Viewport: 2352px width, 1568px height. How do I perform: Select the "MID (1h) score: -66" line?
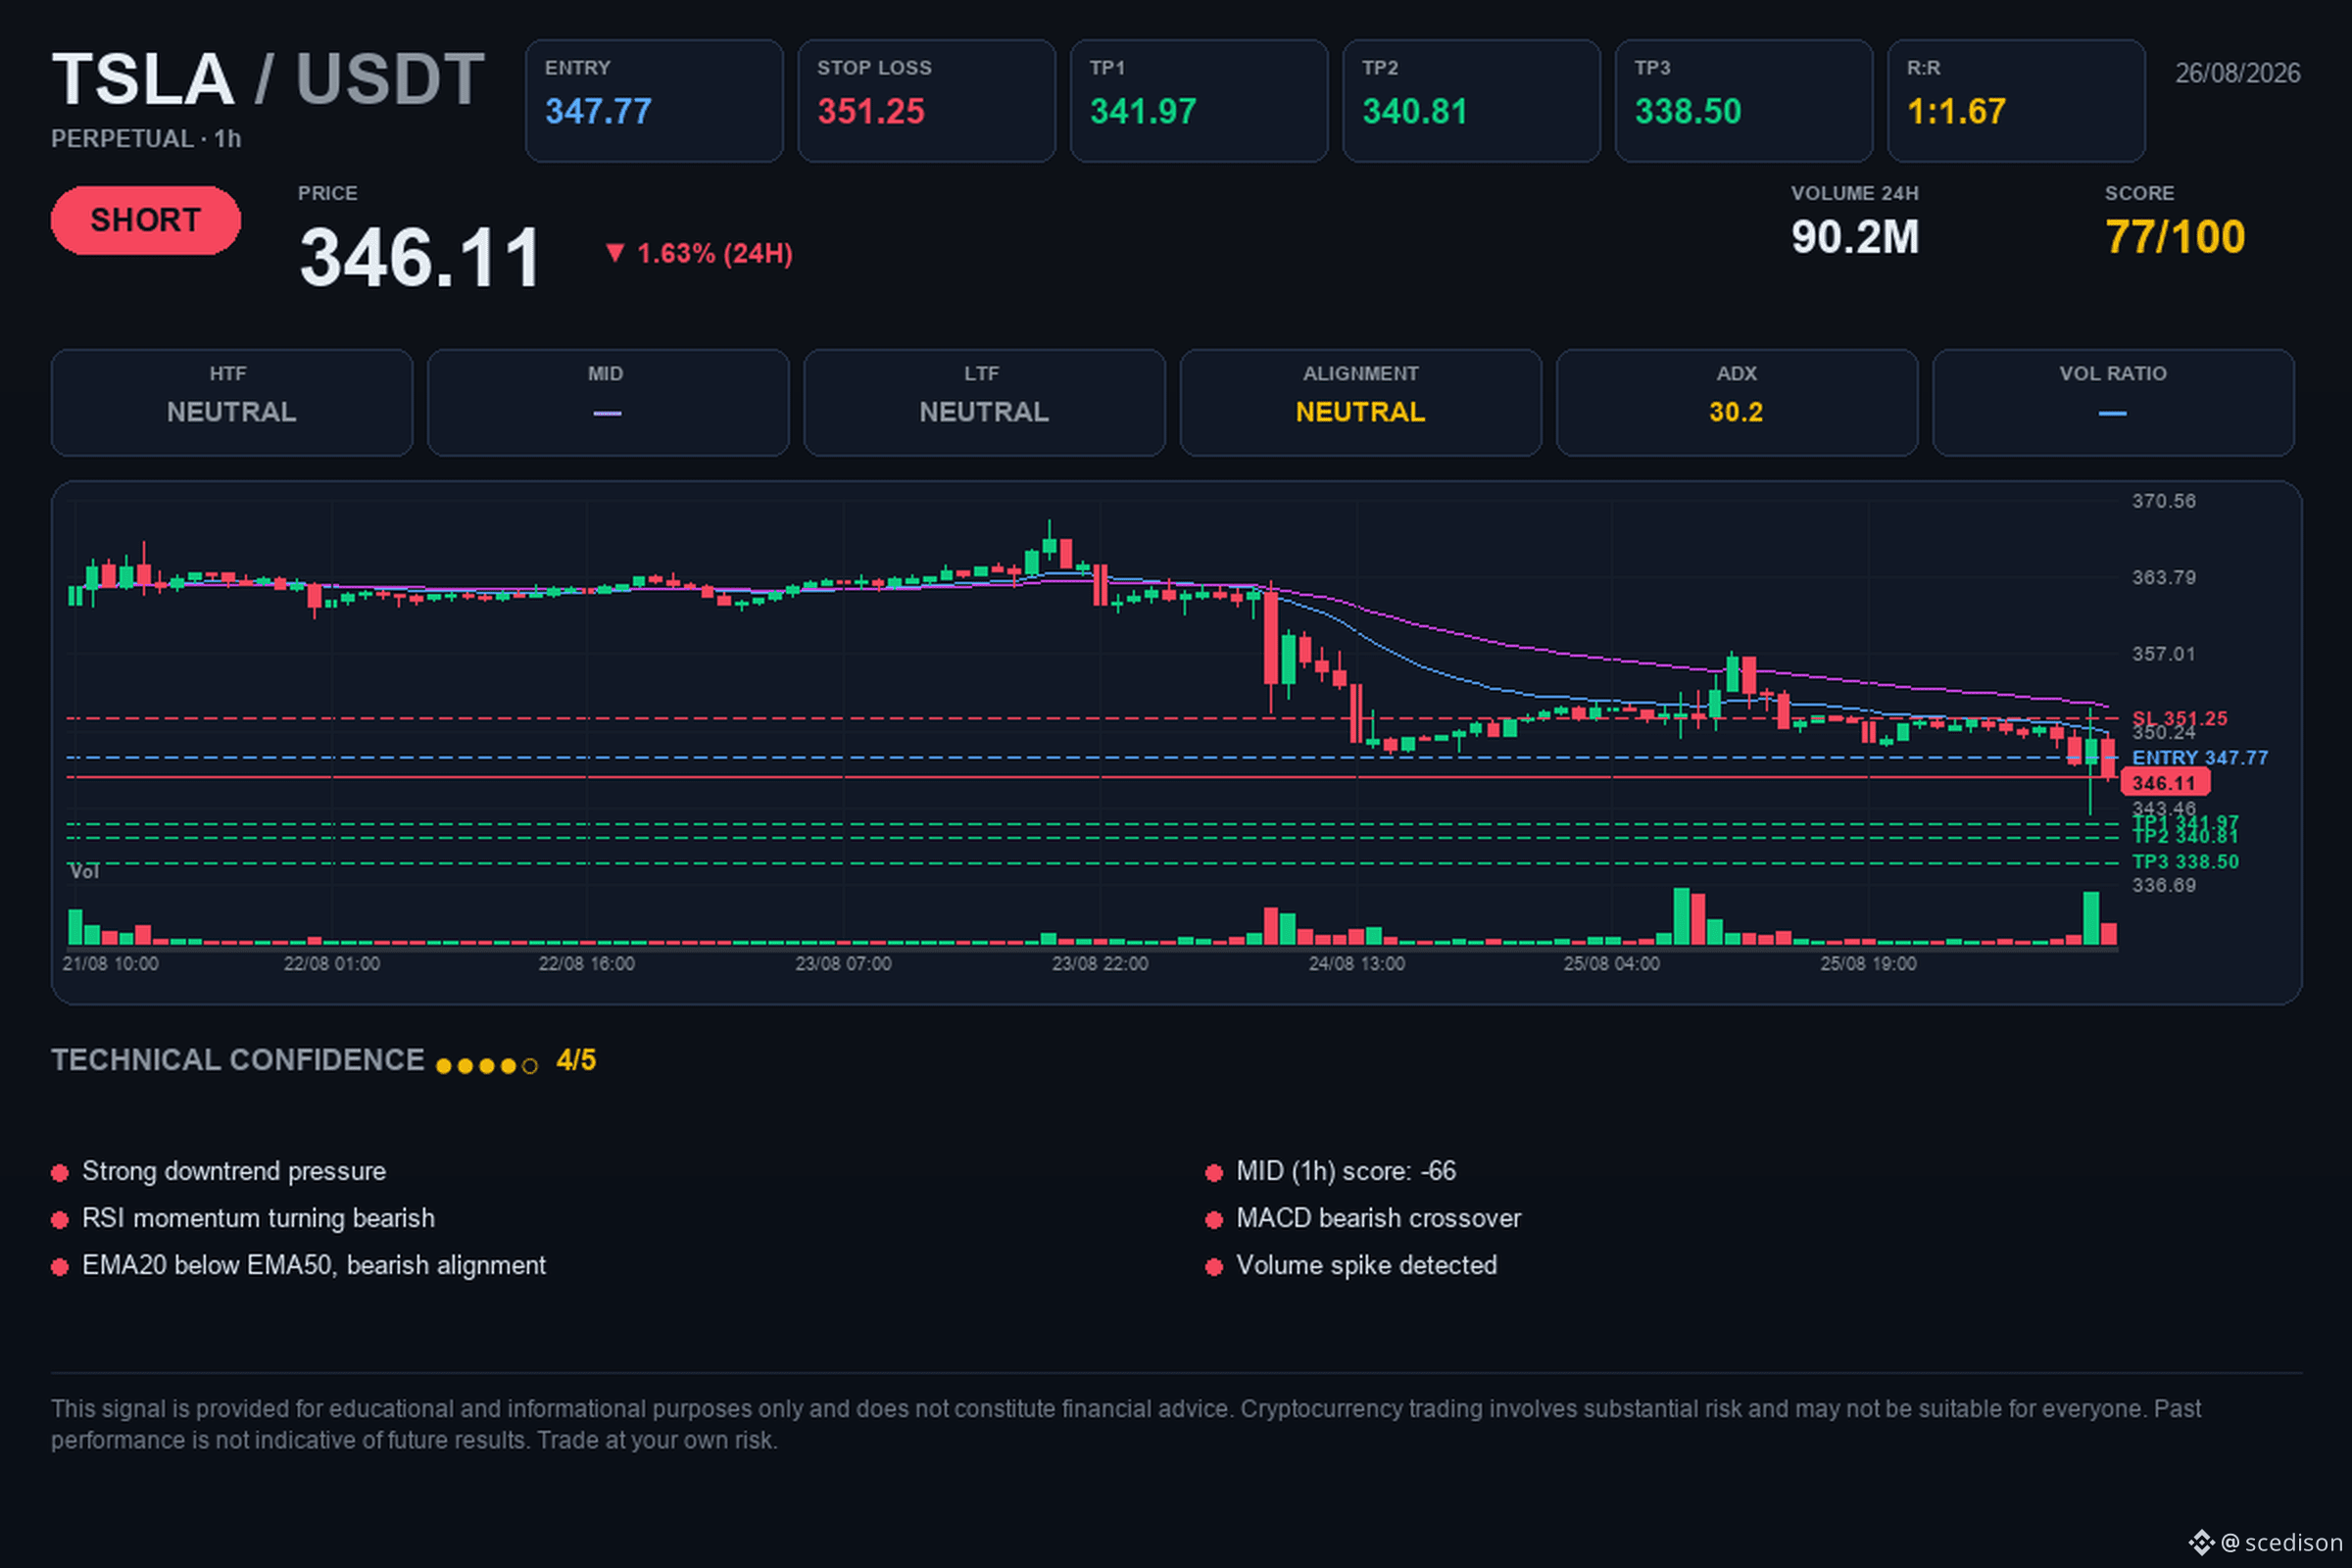pyautogui.click(x=1346, y=1171)
